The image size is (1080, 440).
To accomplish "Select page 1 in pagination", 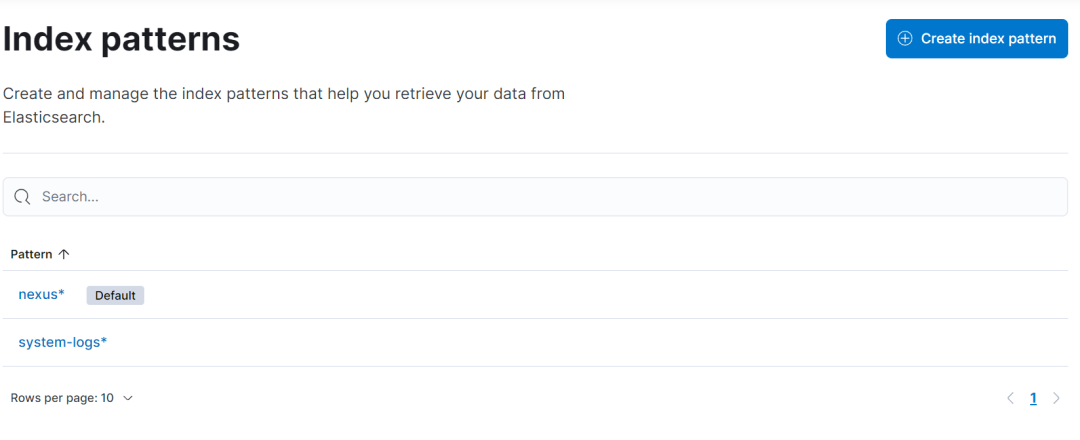I will point(1033,398).
